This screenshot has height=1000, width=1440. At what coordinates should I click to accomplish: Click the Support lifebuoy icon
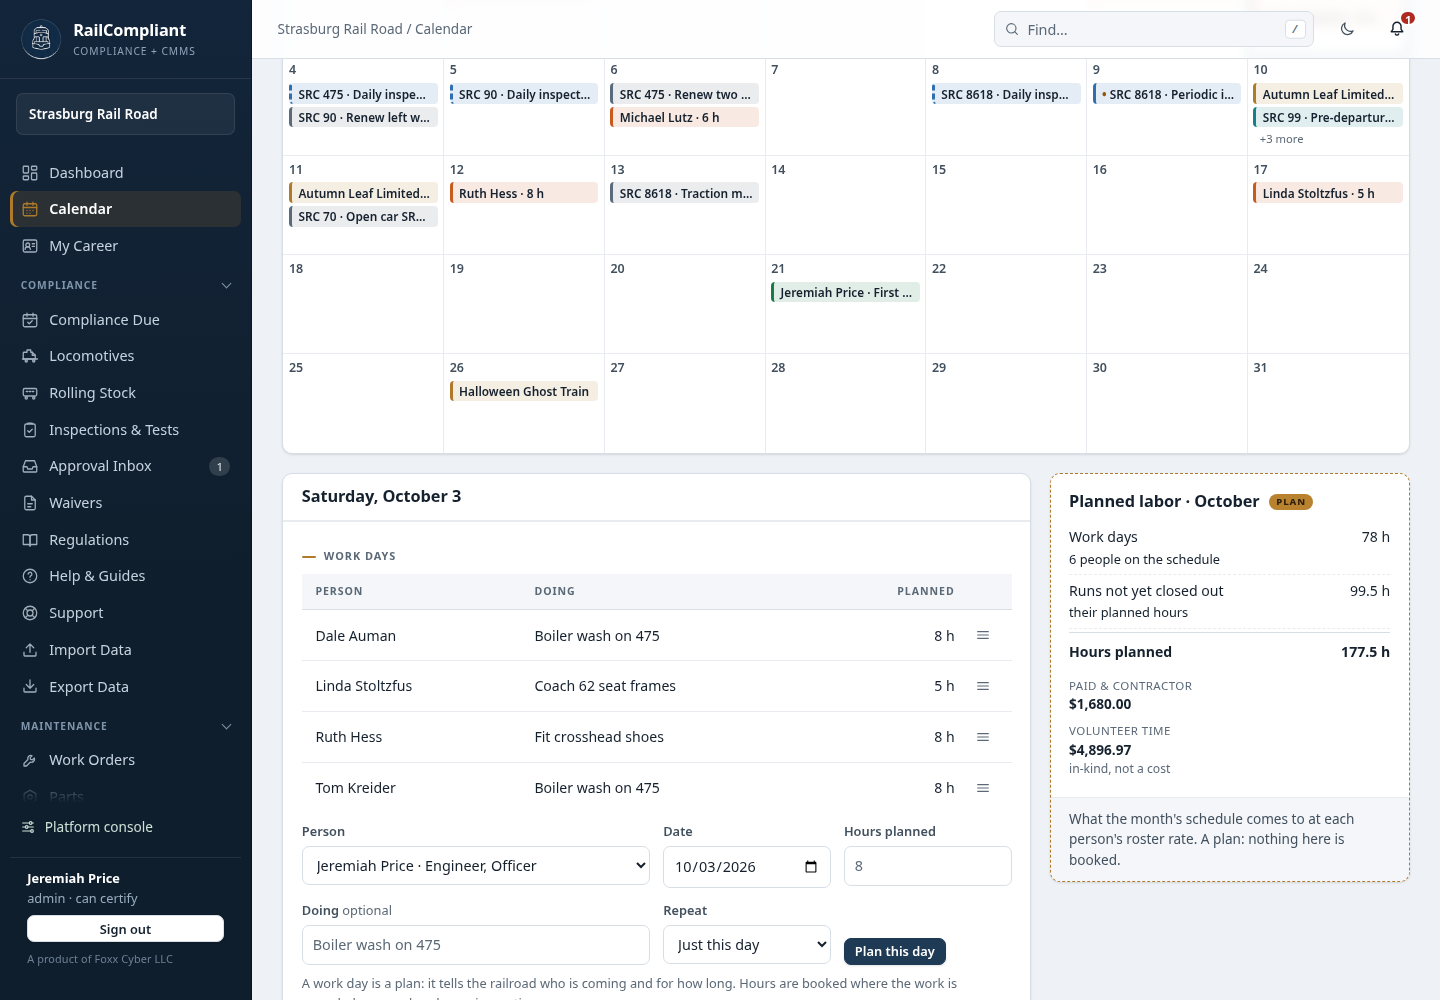(30, 613)
